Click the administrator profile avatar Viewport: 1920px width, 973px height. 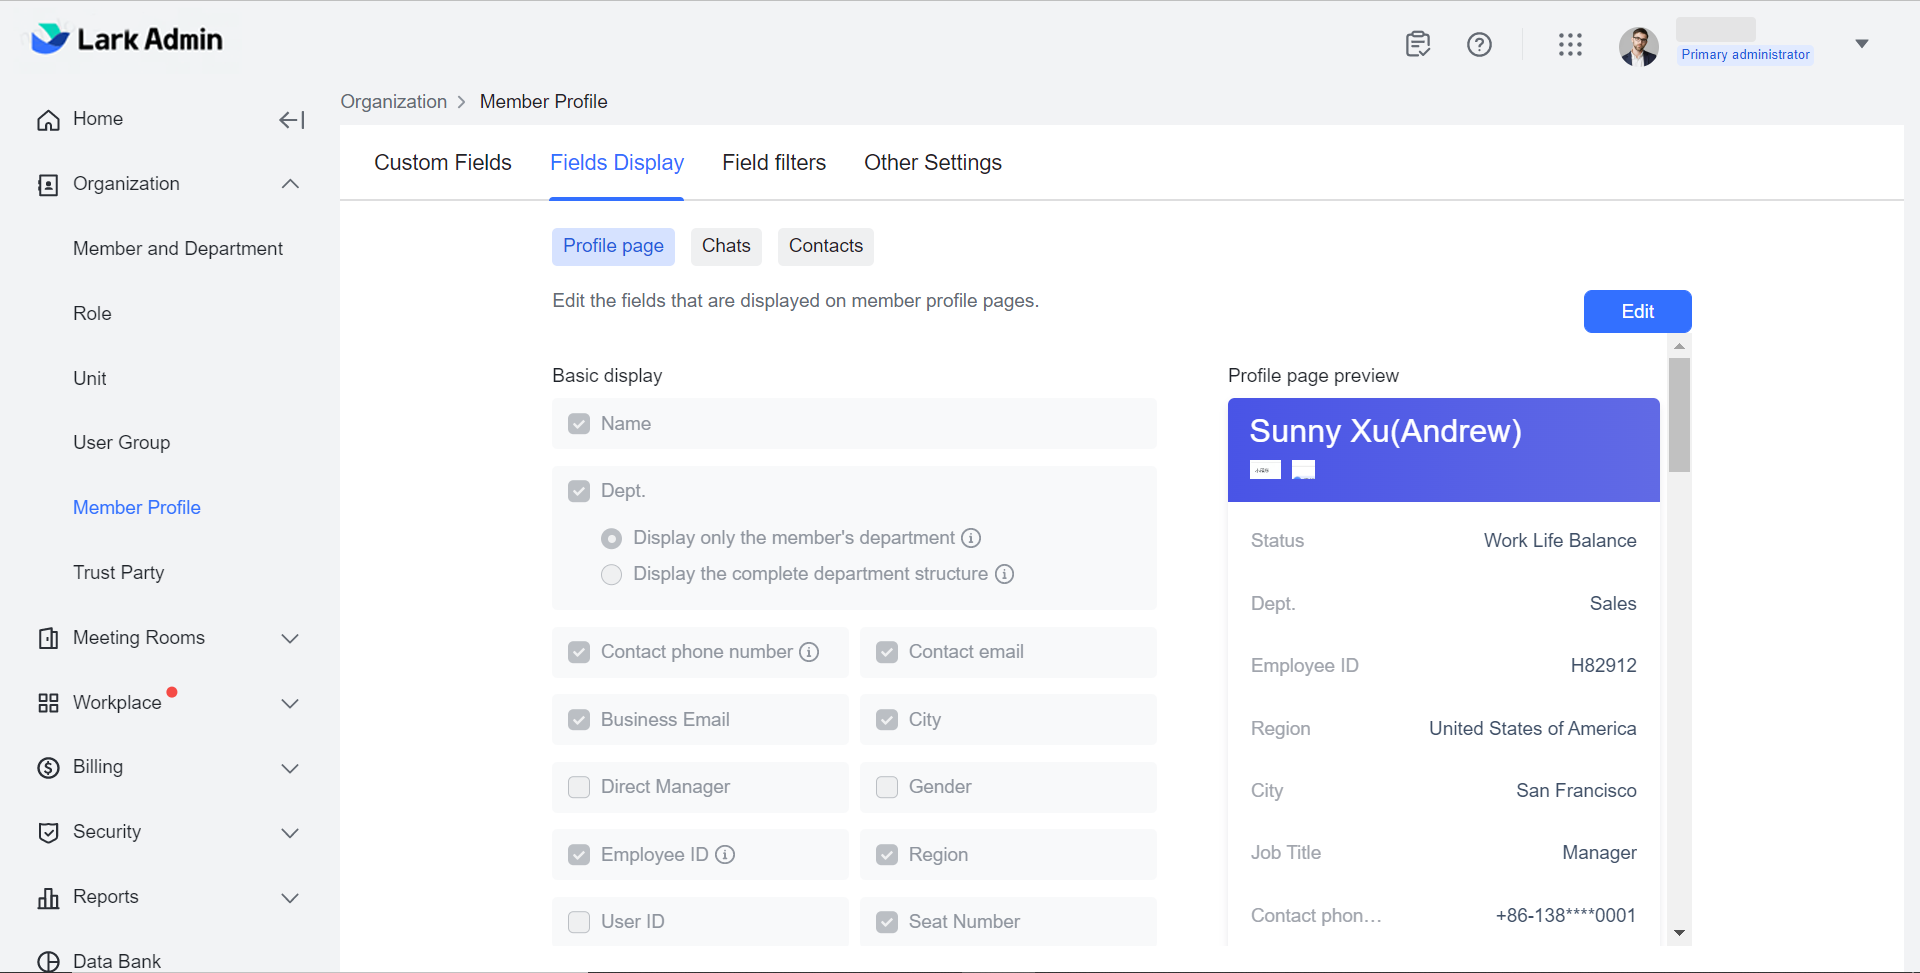pos(1638,46)
